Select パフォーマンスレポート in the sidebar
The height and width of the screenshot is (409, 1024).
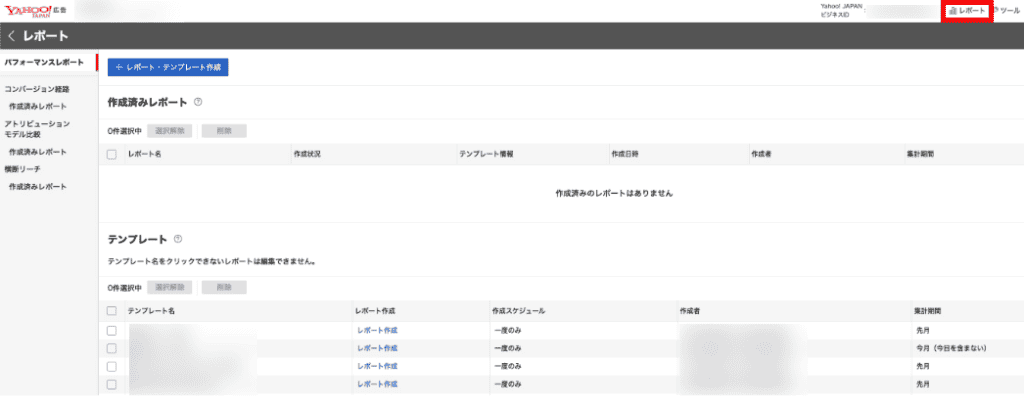tap(44, 63)
